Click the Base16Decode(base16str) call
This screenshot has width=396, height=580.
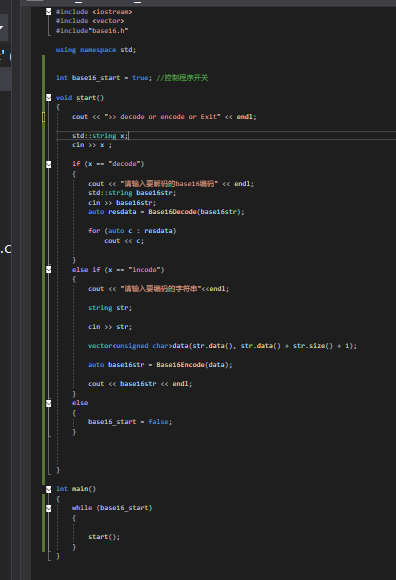[x=196, y=212]
